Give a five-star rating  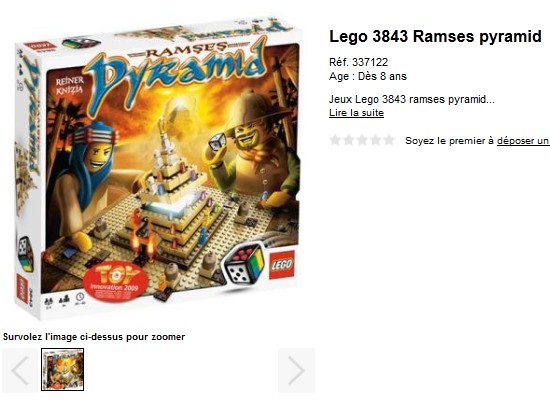tap(389, 140)
